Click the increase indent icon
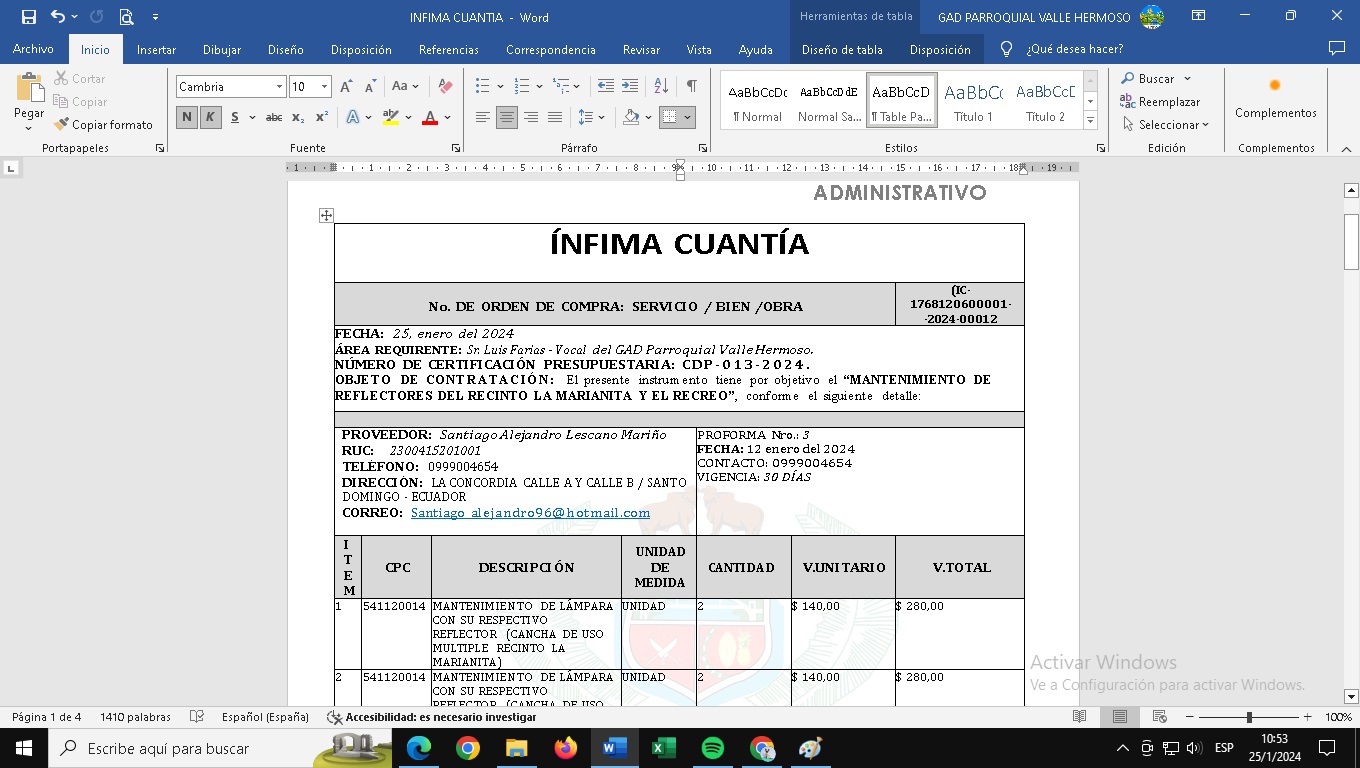This screenshot has width=1360, height=768. (629, 87)
